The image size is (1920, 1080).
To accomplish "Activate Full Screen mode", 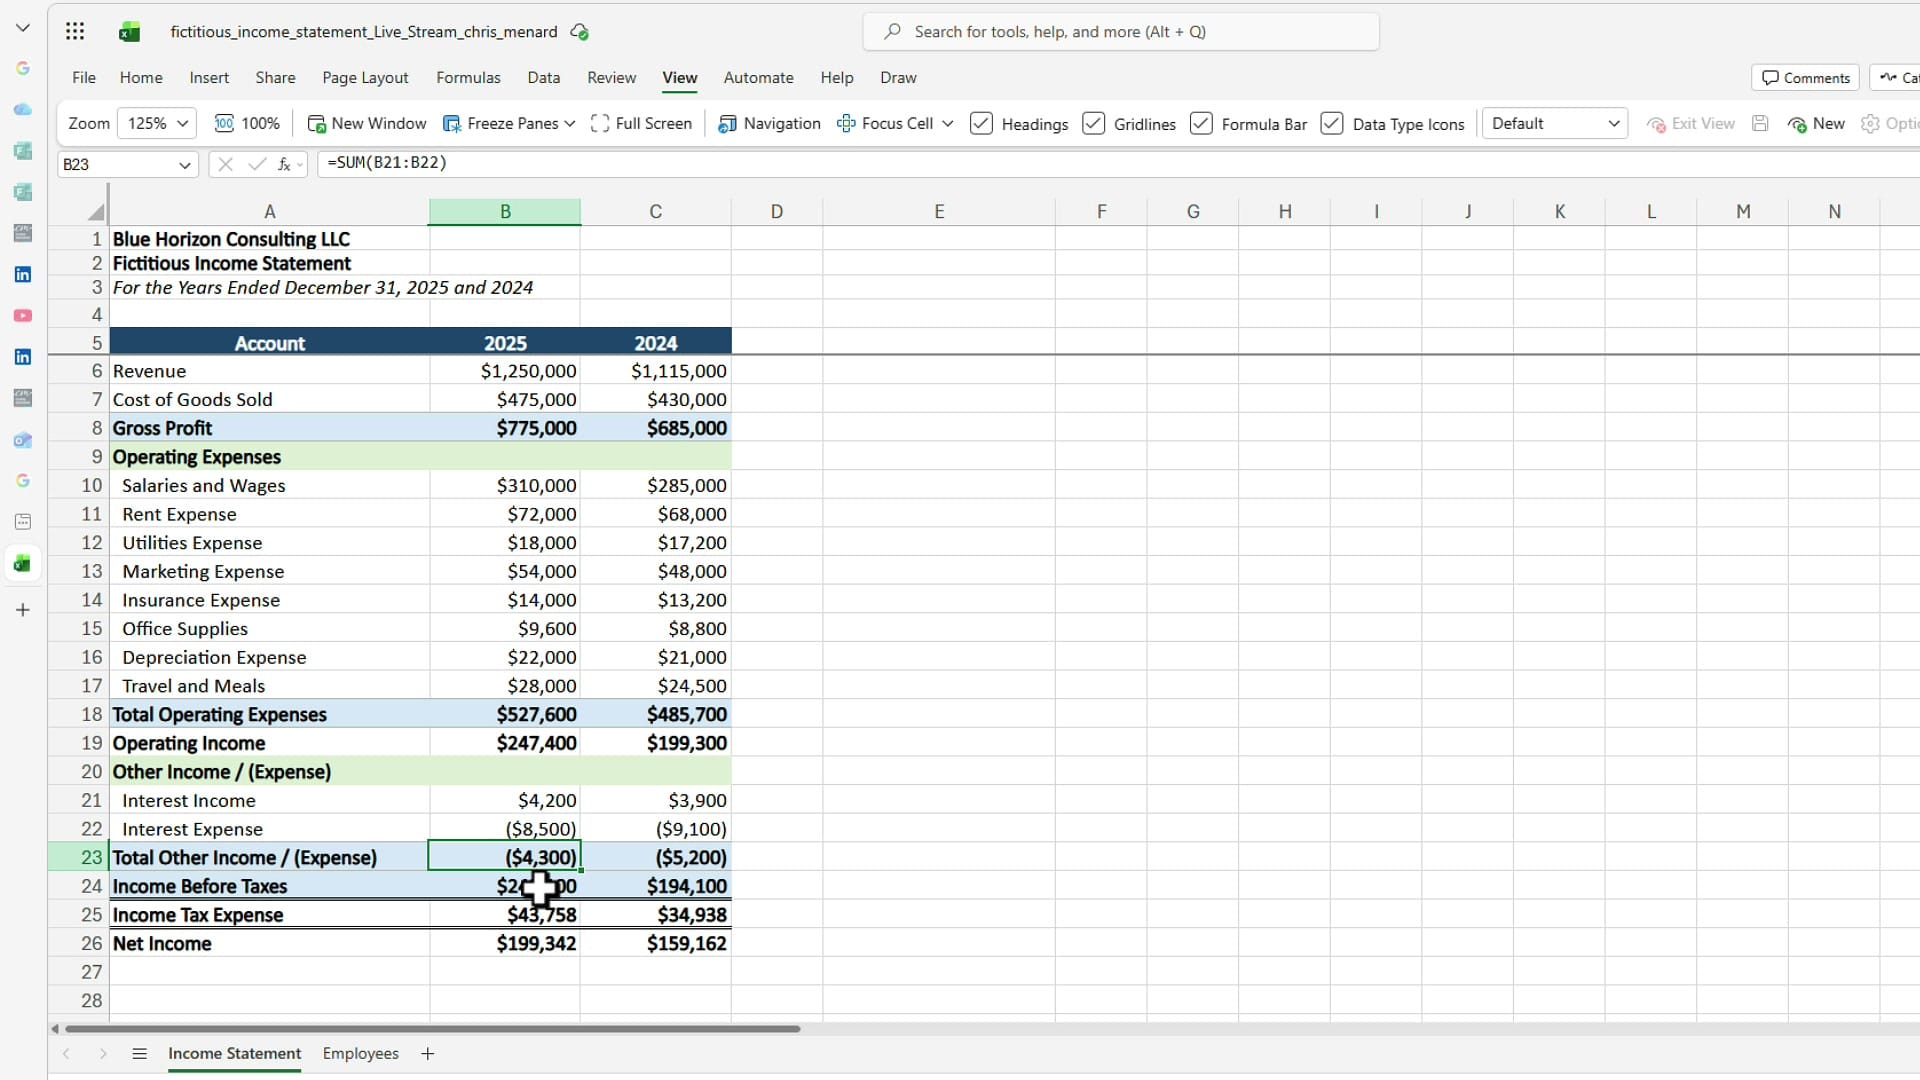I will [x=641, y=123].
